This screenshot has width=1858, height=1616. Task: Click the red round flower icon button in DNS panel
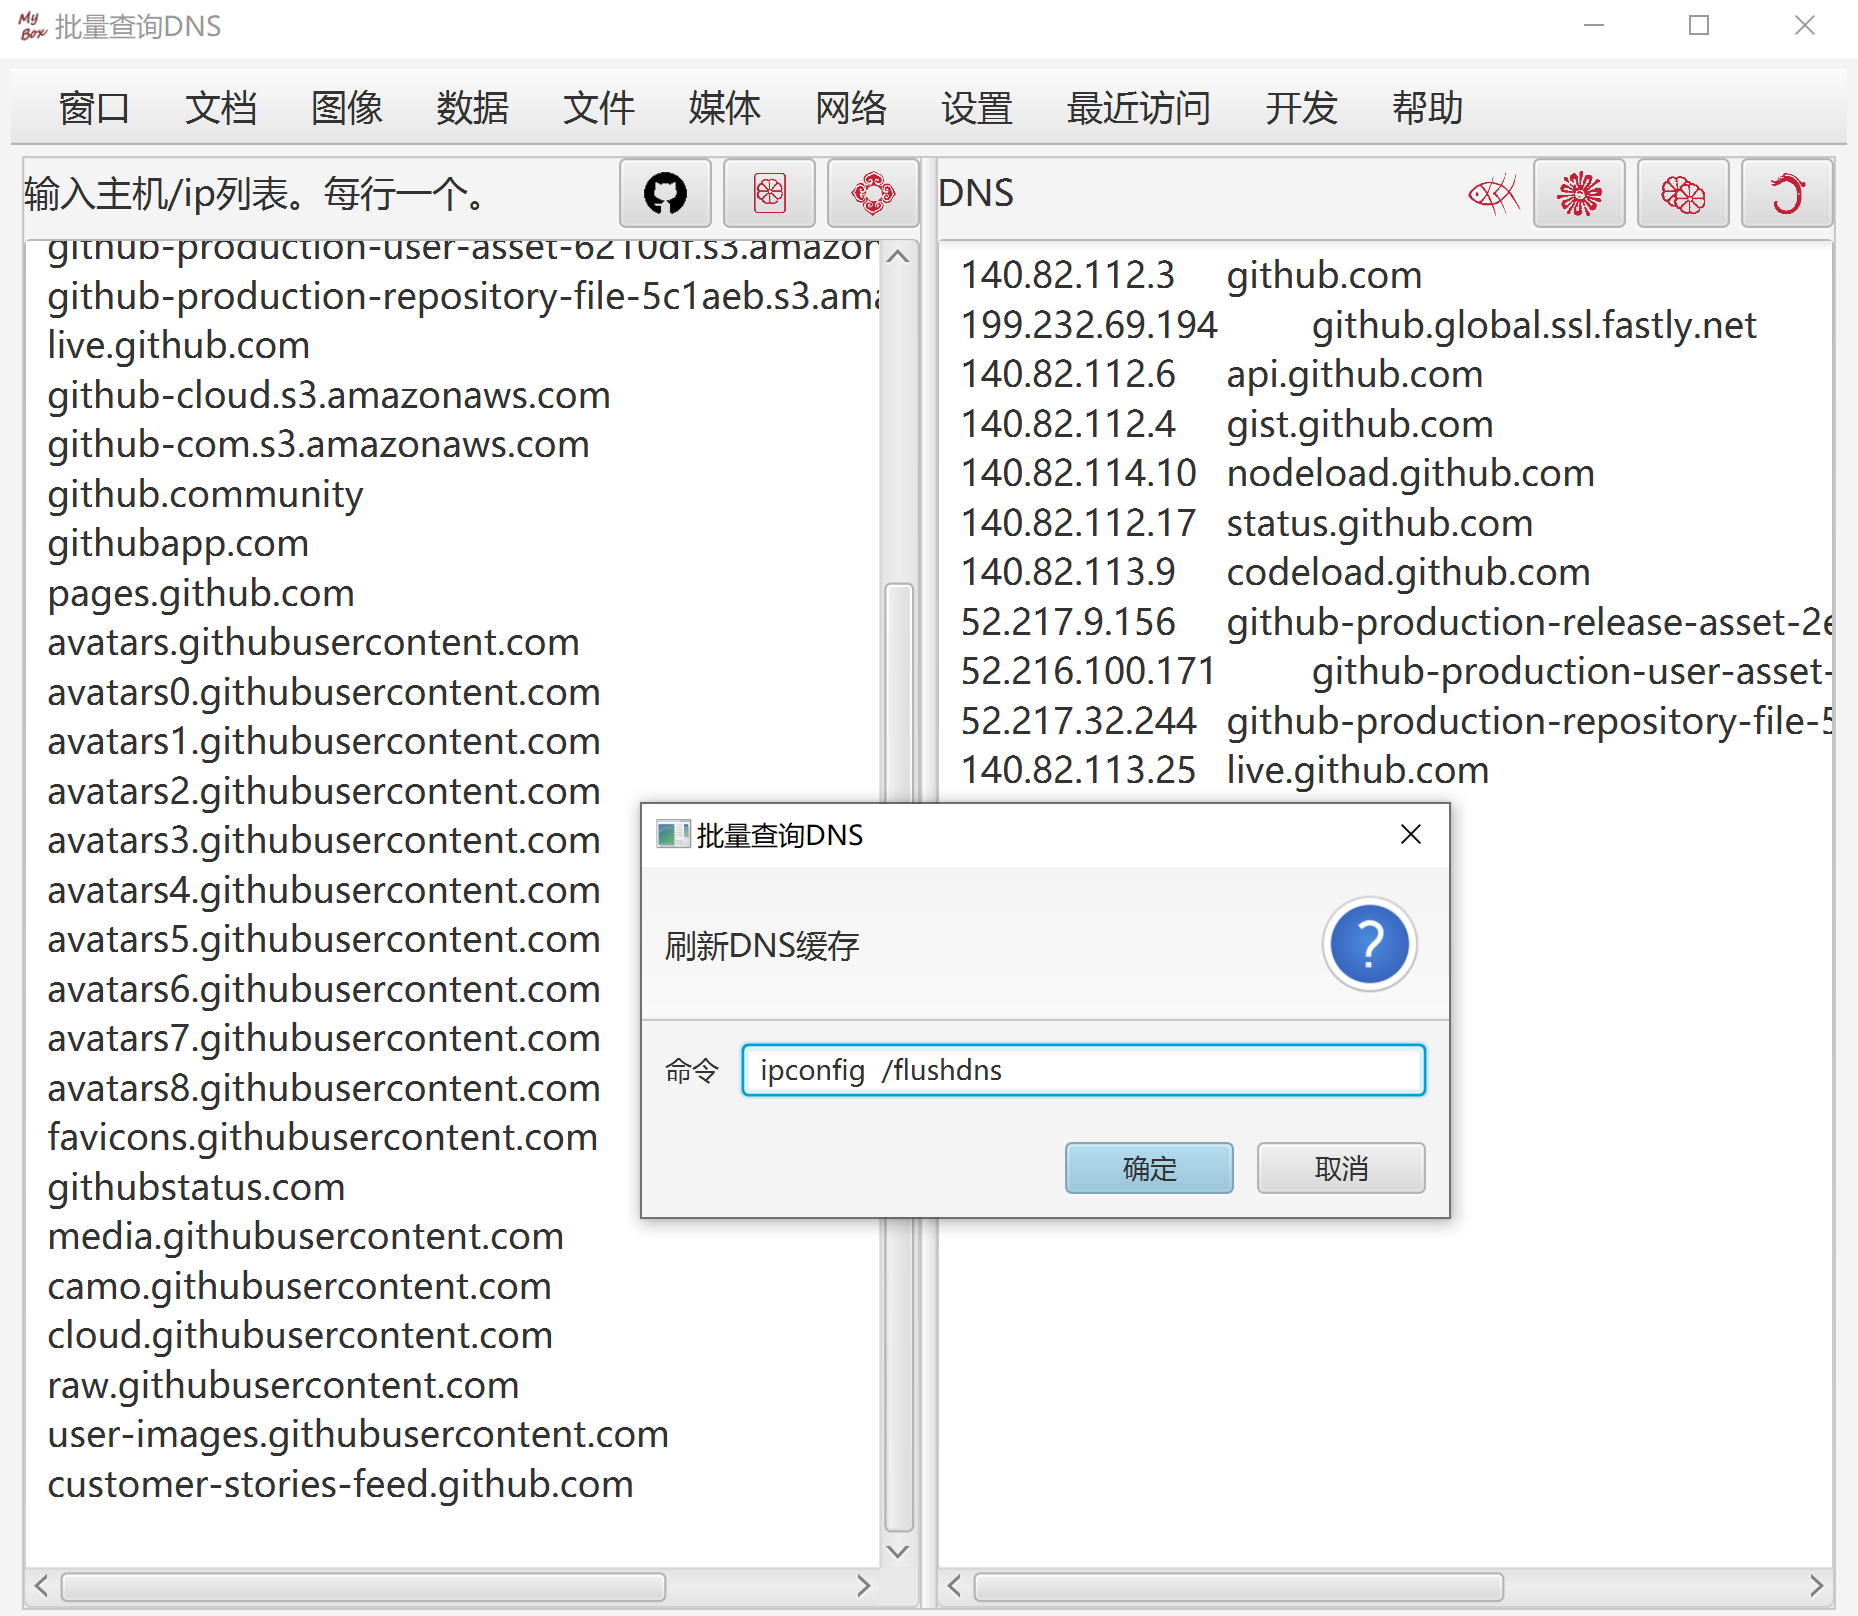(x=1683, y=193)
